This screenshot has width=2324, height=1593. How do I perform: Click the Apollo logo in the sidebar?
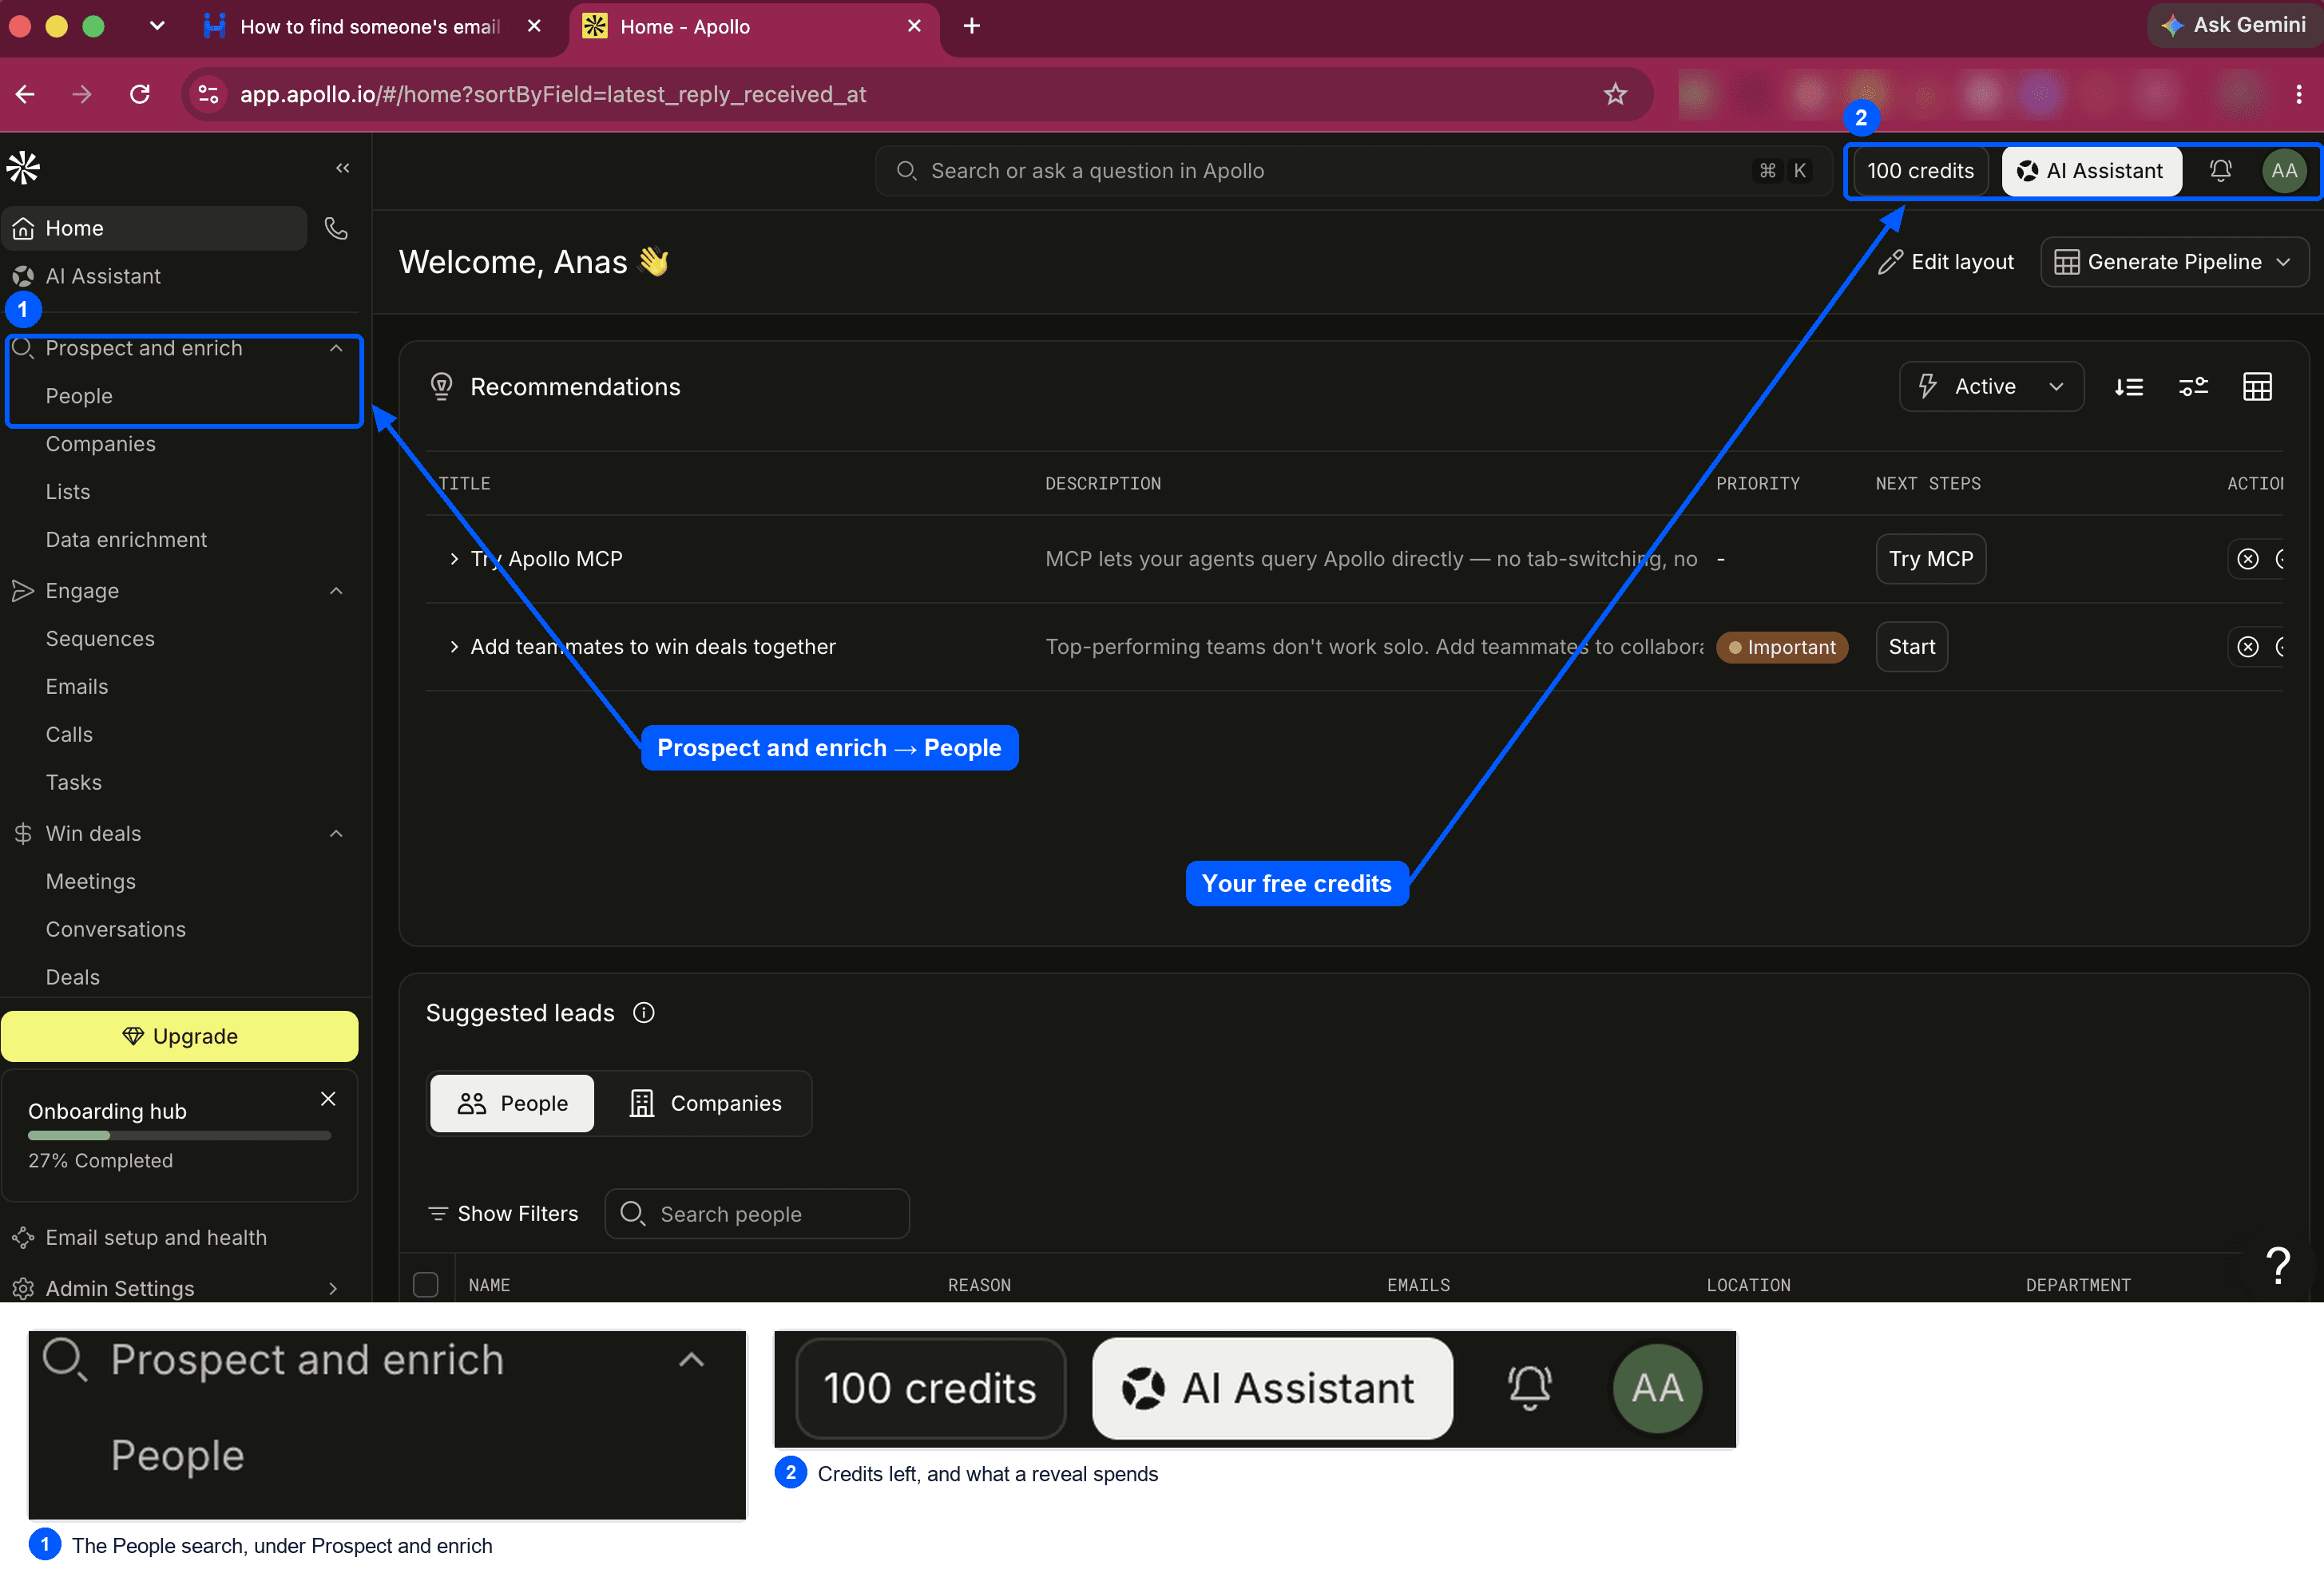tap(23, 168)
